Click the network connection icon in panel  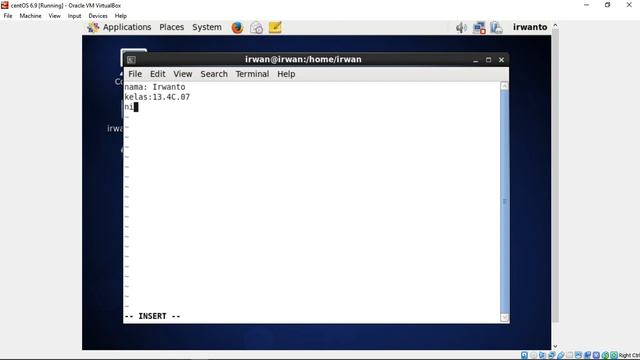point(479,27)
